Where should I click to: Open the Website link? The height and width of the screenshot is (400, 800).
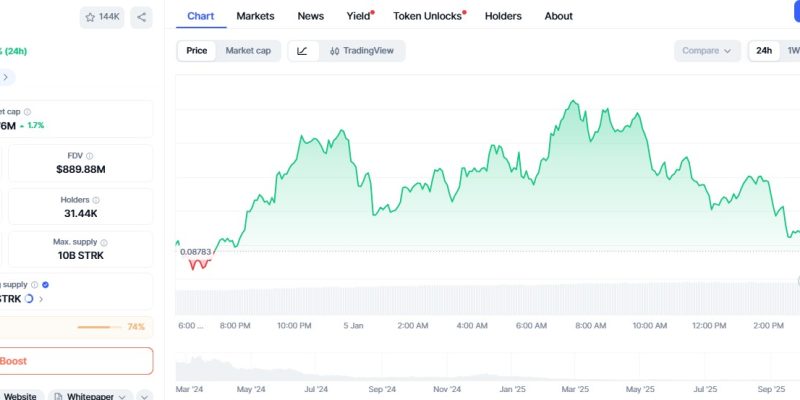(20, 396)
